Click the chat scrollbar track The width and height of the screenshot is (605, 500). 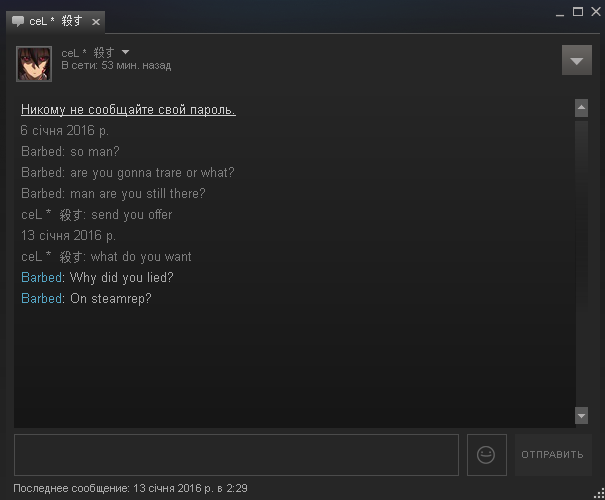tap(581, 262)
